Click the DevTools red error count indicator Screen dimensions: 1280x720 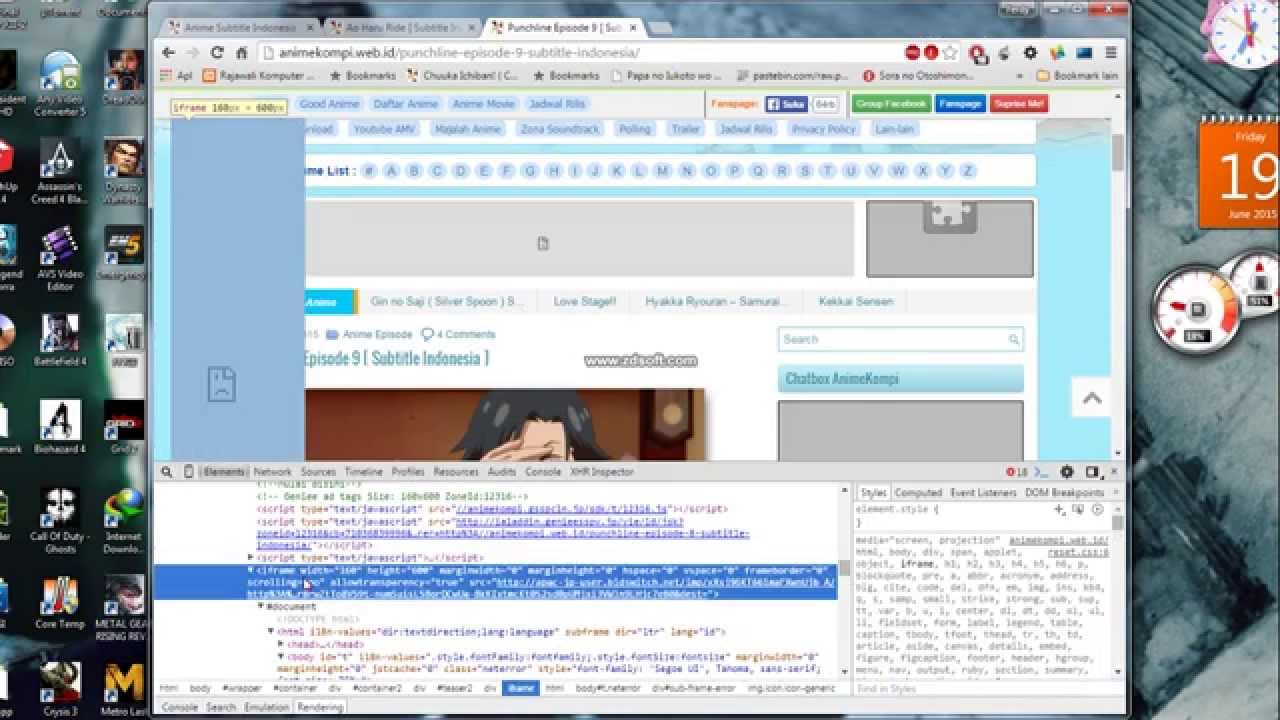point(1016,472)
